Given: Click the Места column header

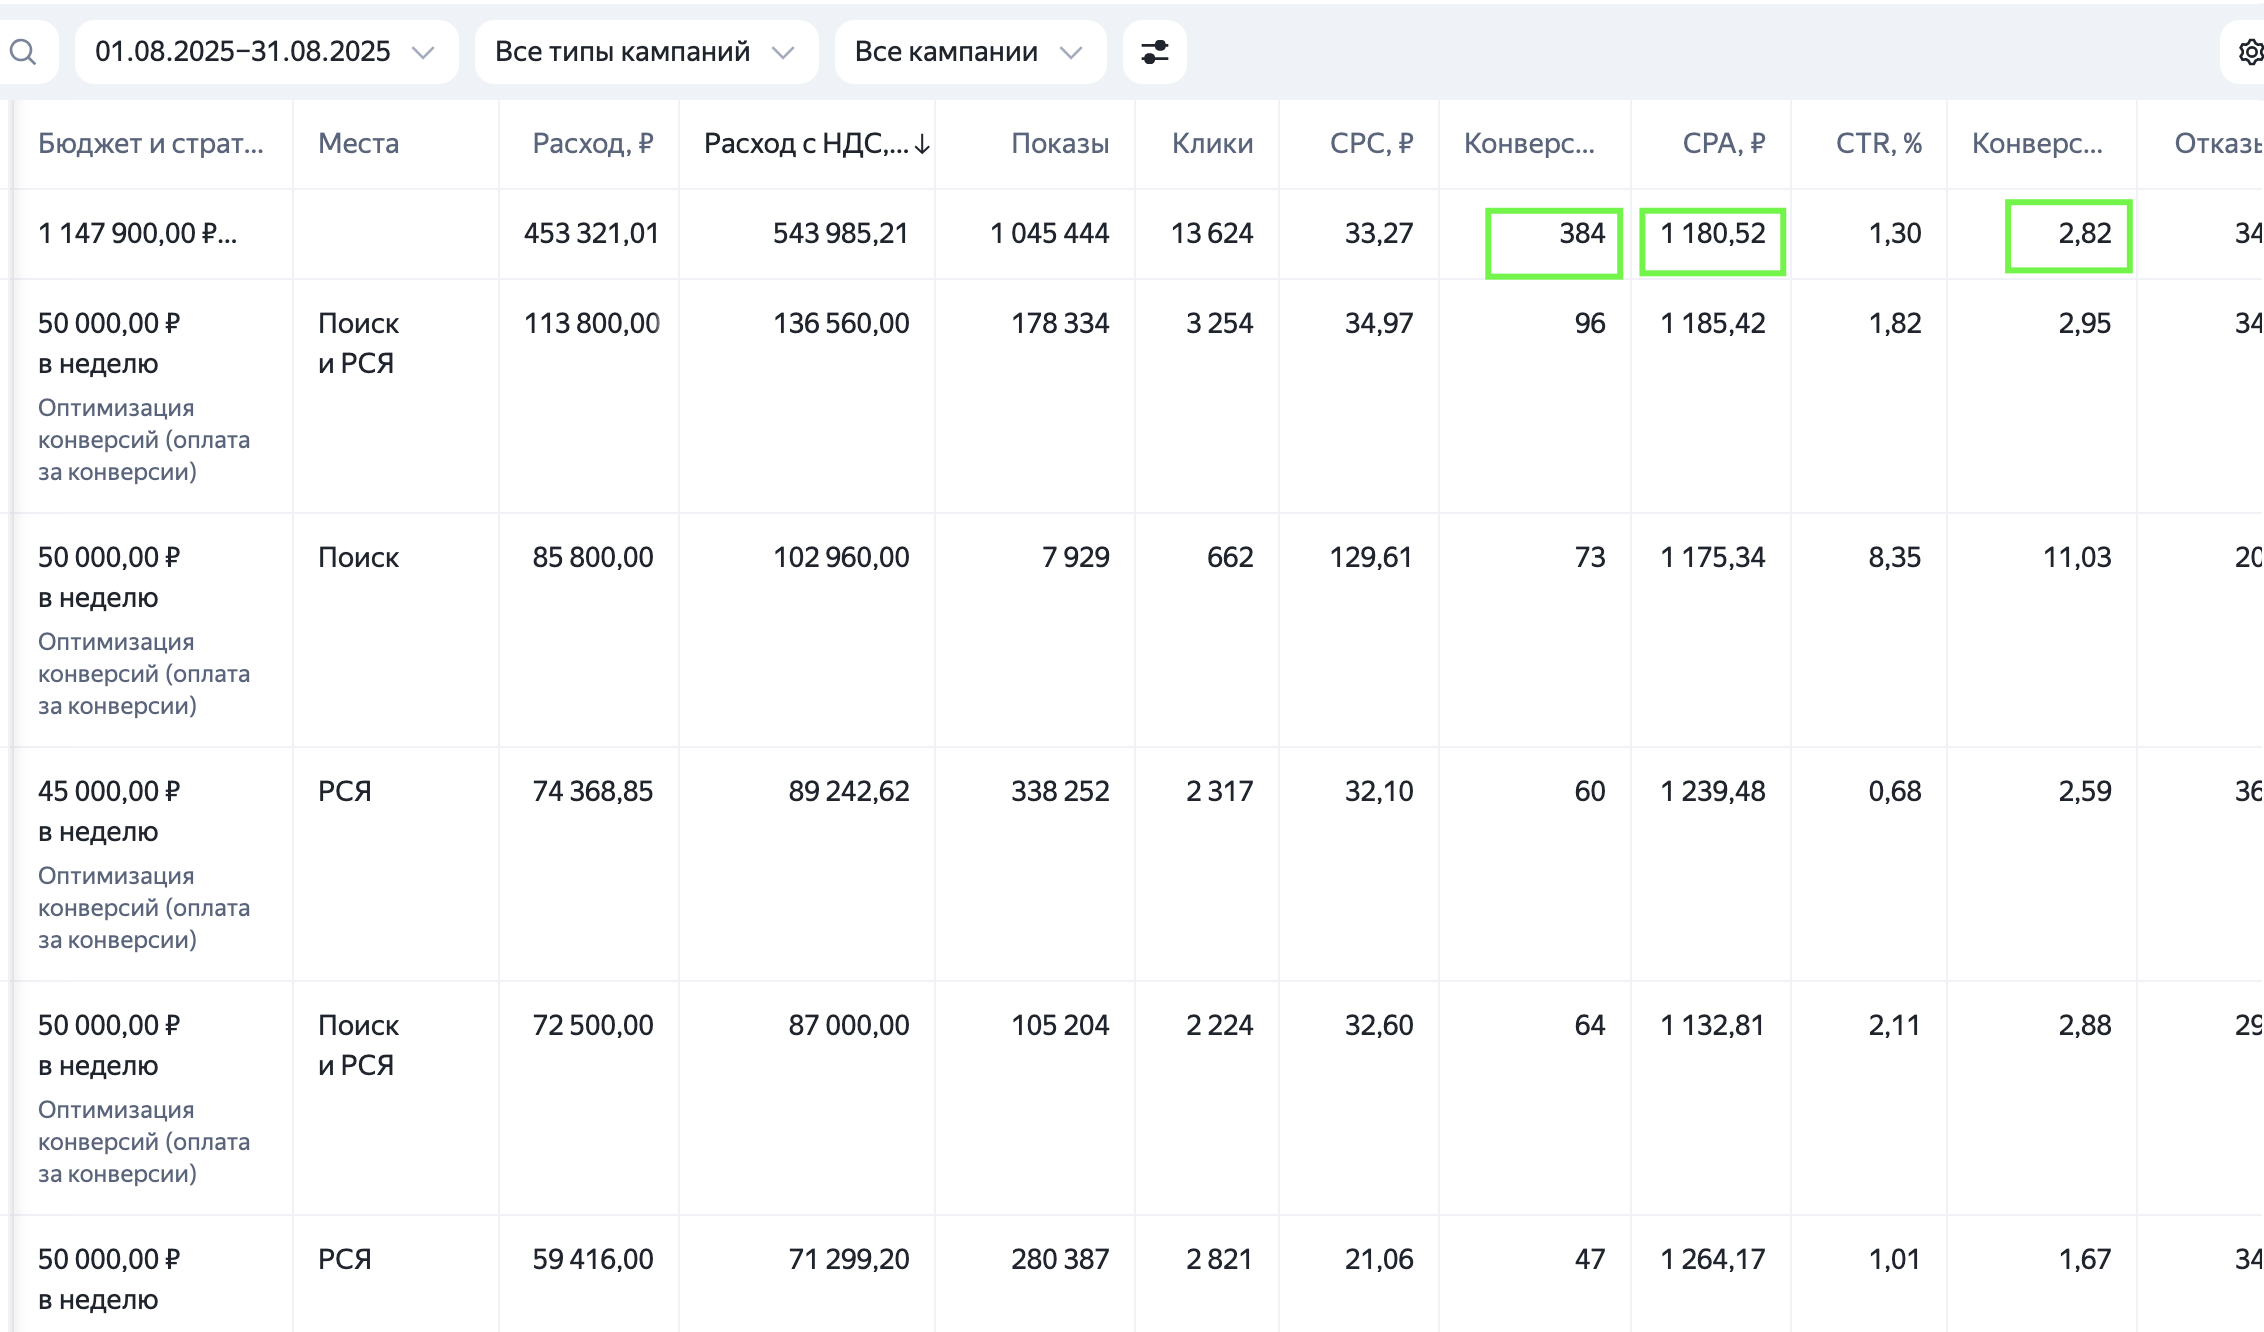Looking at the screenshot, I should point(358,144).
